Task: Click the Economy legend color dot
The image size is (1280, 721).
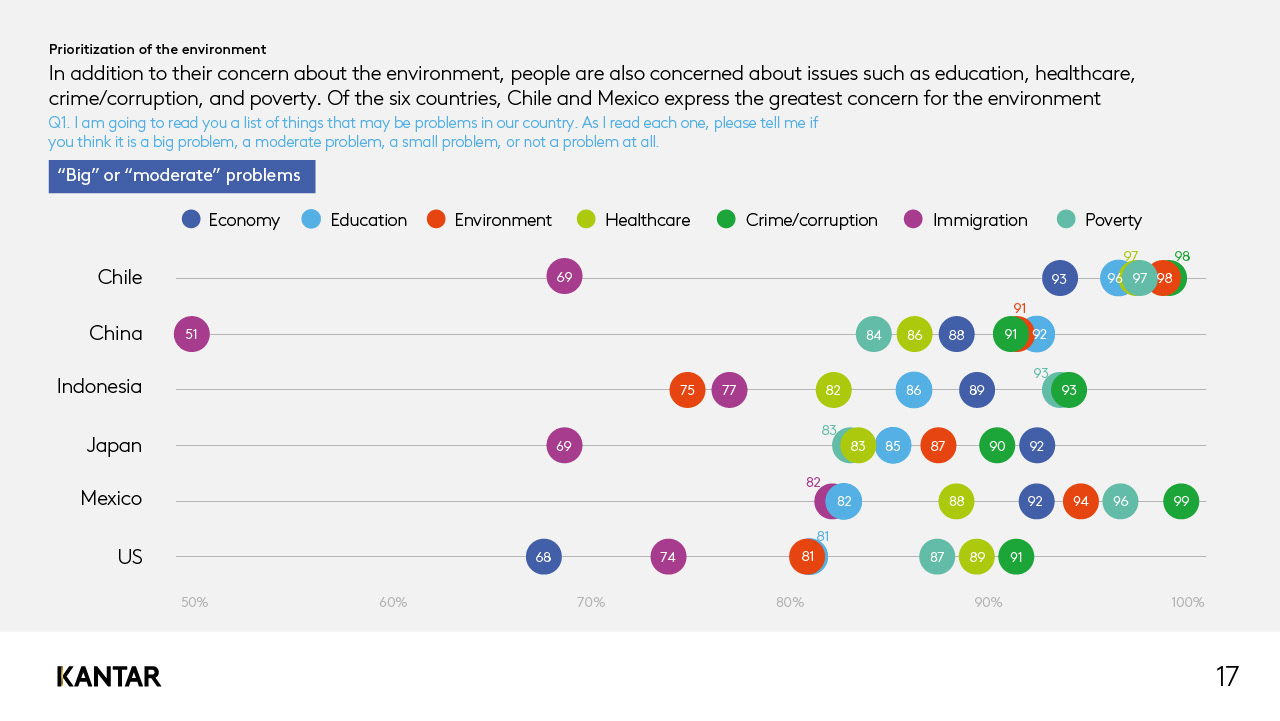Action: (x=191, y=219)
